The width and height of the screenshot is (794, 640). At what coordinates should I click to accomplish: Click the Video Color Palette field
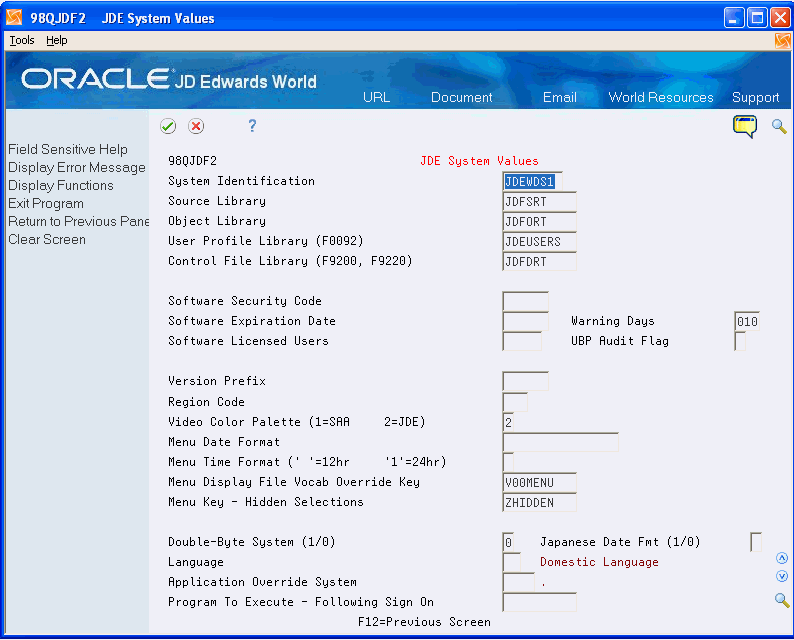[x=508, y=422]
